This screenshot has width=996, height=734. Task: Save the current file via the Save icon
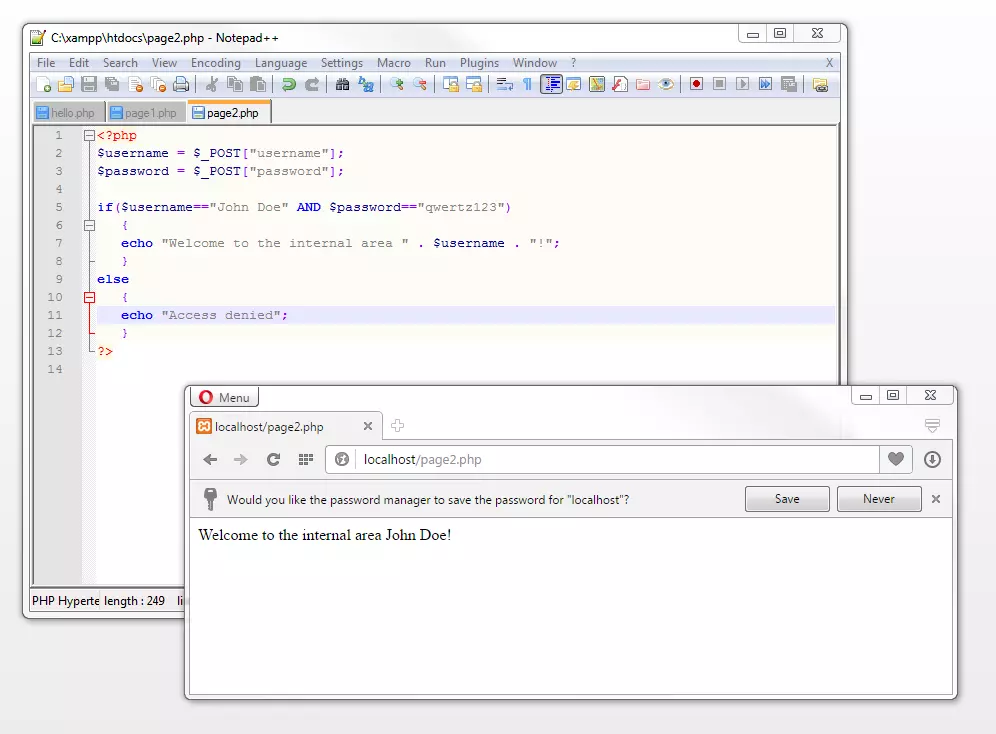point(89,84)
